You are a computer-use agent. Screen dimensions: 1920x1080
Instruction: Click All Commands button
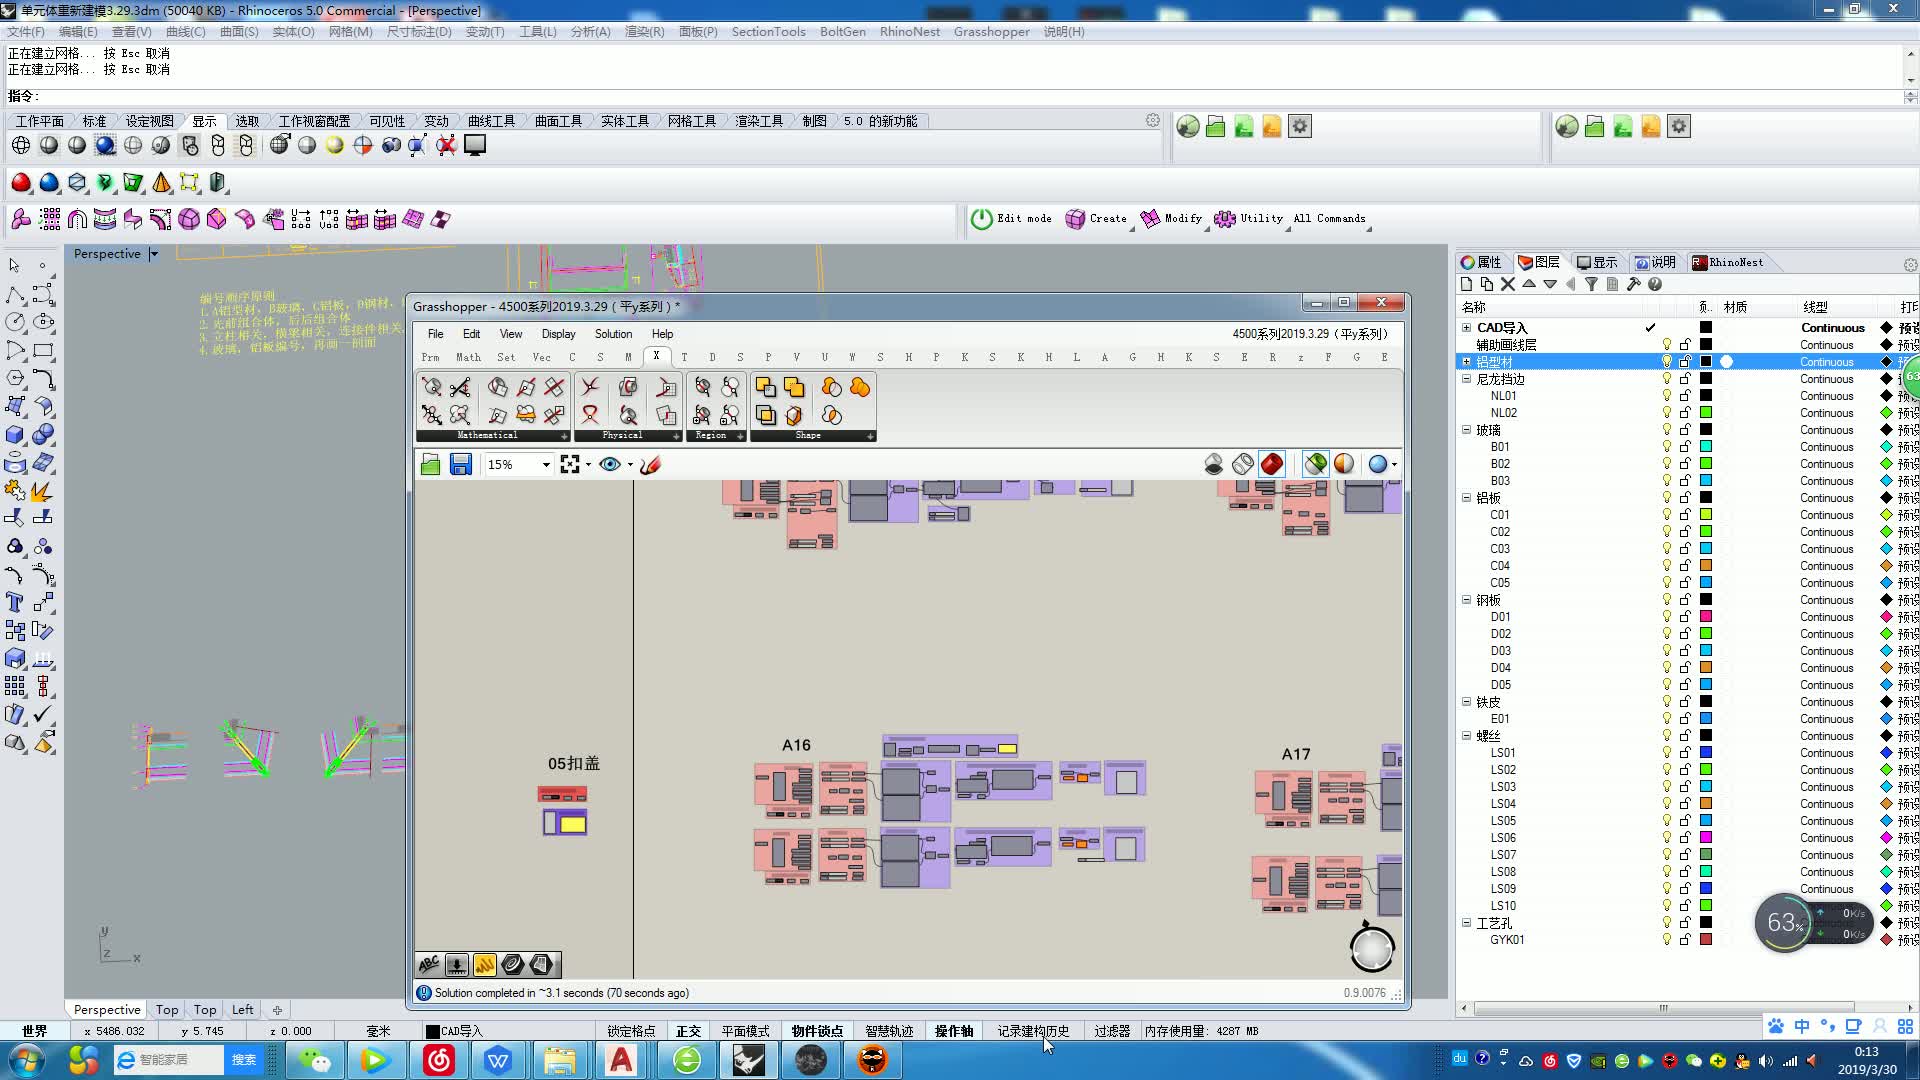[x=1329, y=219]
